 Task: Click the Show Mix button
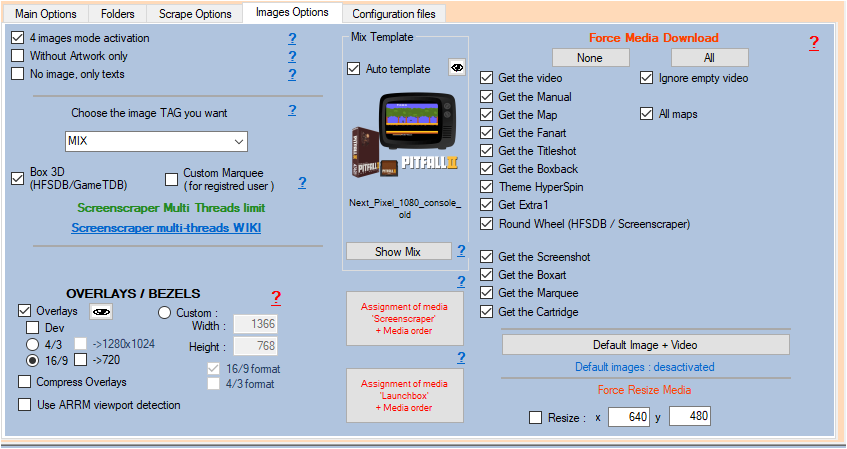point(398,252)
